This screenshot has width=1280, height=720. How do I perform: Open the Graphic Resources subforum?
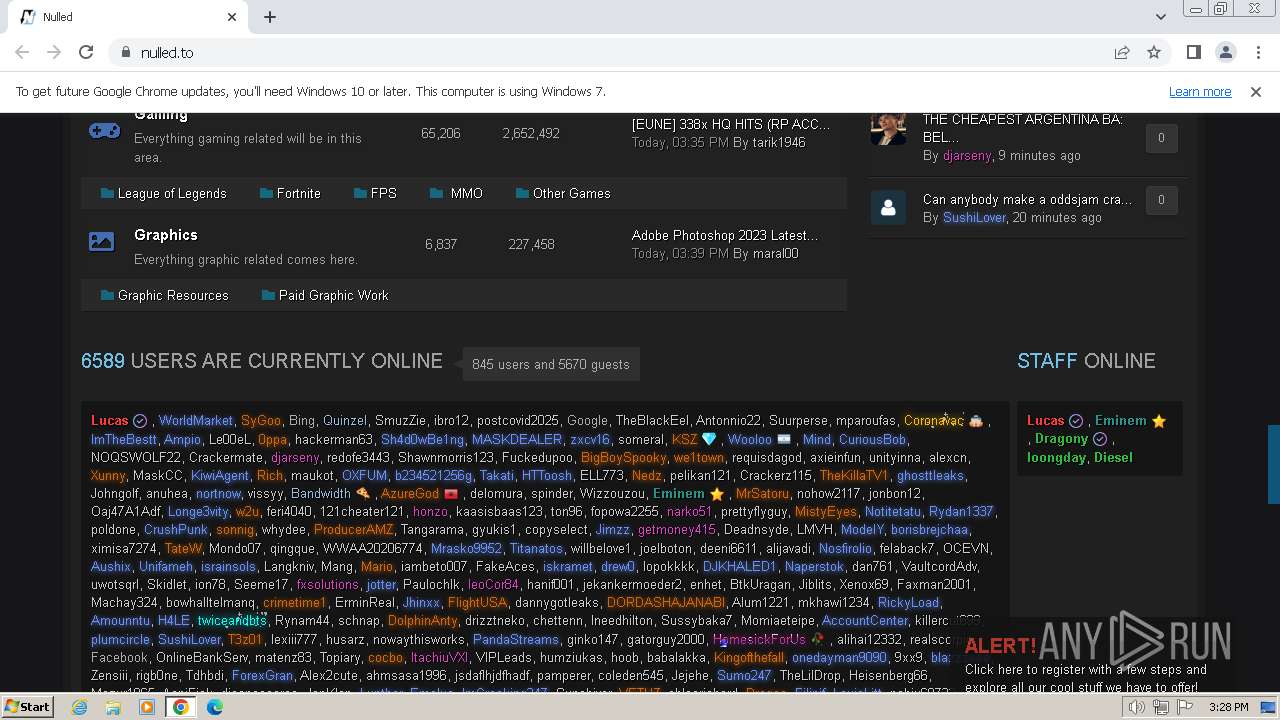click(173, 295)
